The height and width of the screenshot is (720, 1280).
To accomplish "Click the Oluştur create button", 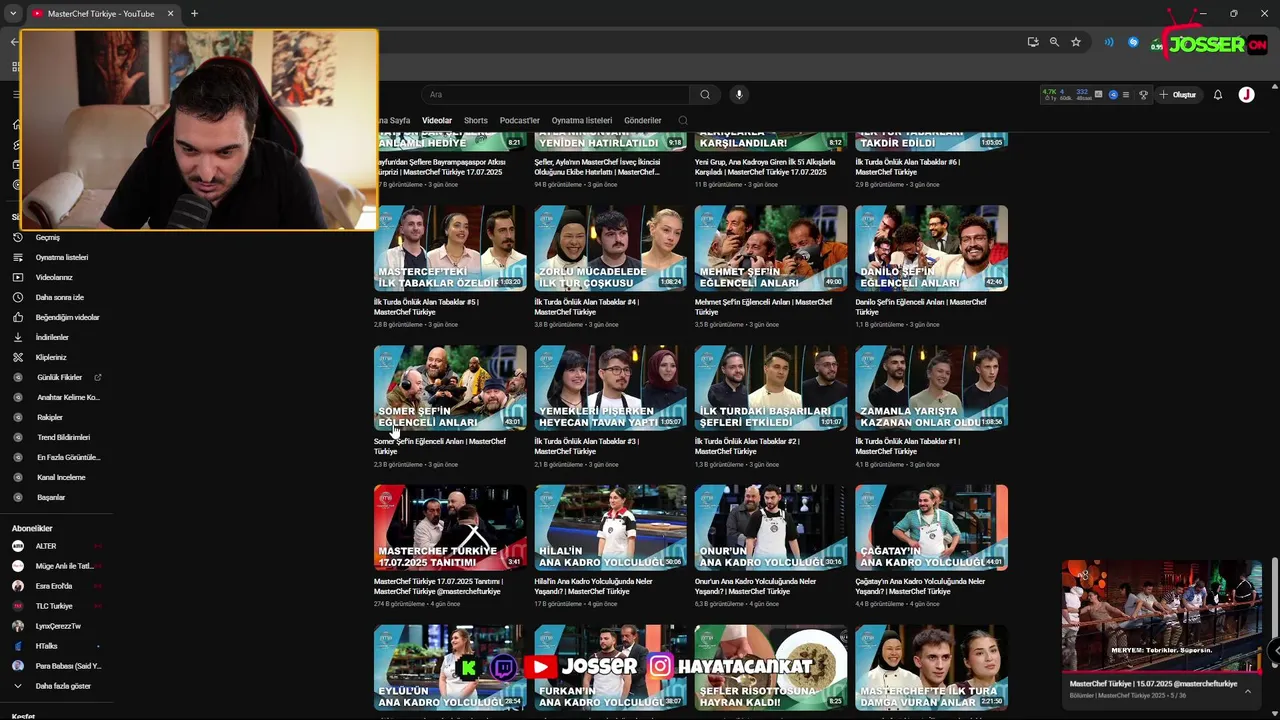I will click(x=1178, y=95).
